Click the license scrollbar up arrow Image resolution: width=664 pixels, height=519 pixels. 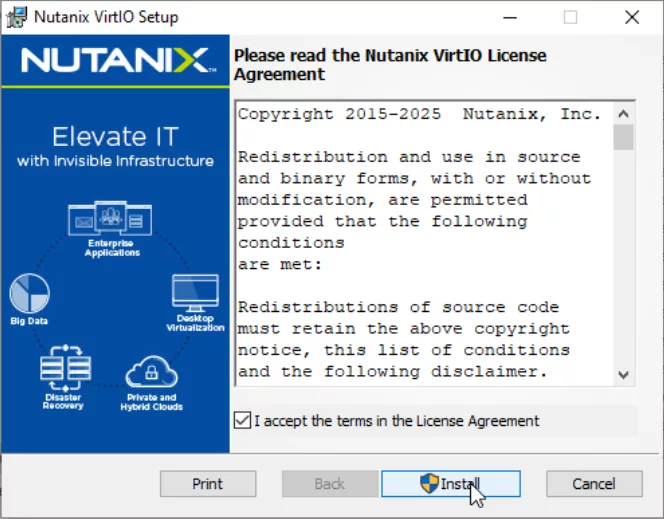pos(623,113)
